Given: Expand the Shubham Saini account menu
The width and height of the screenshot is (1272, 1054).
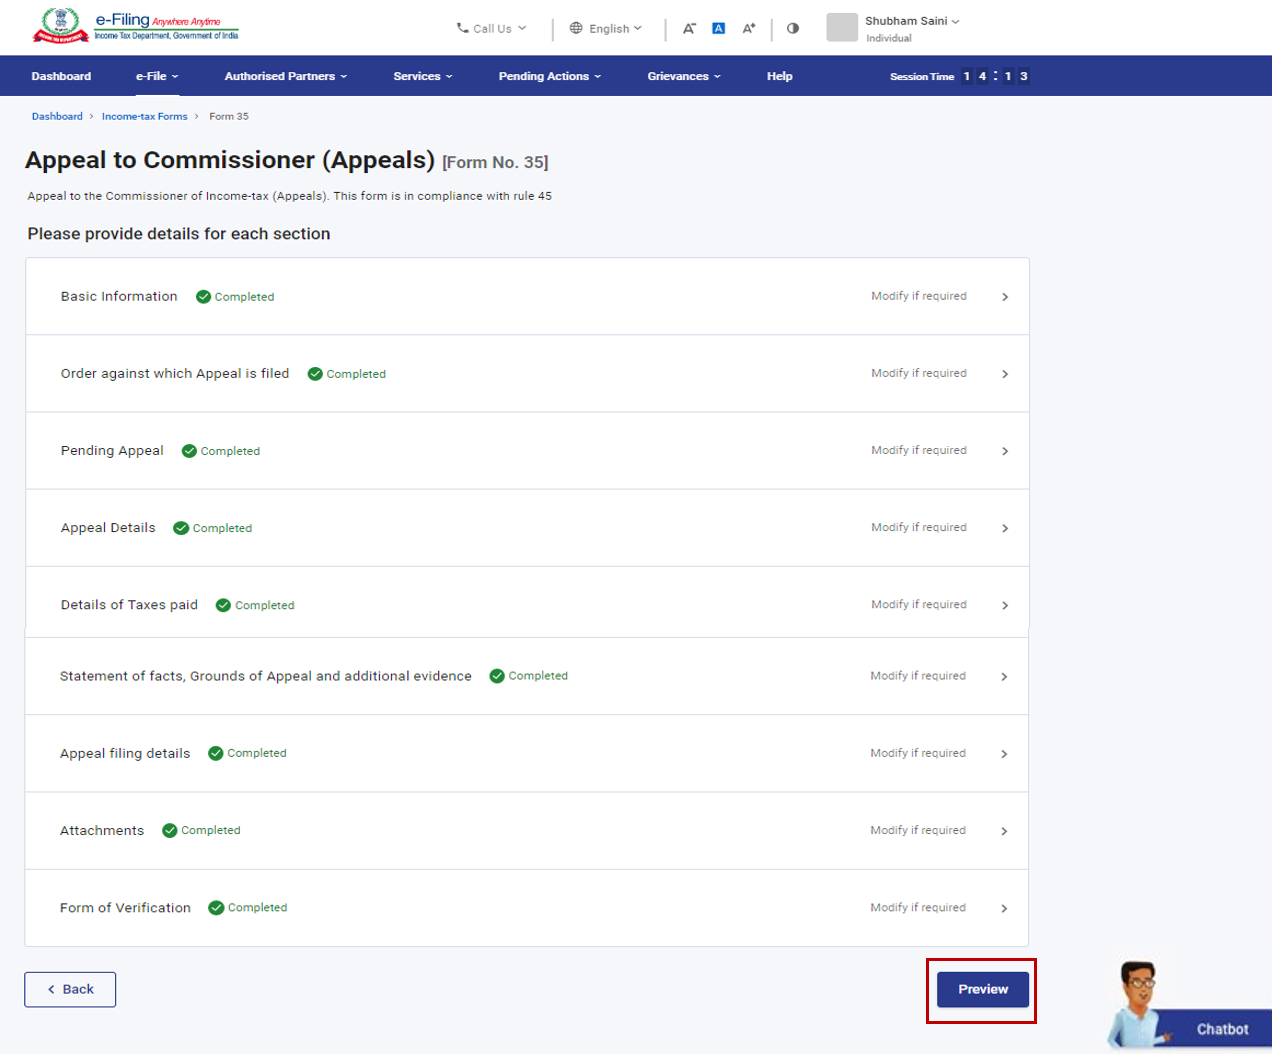Looking at the screenshot, I should coord(911,21).
